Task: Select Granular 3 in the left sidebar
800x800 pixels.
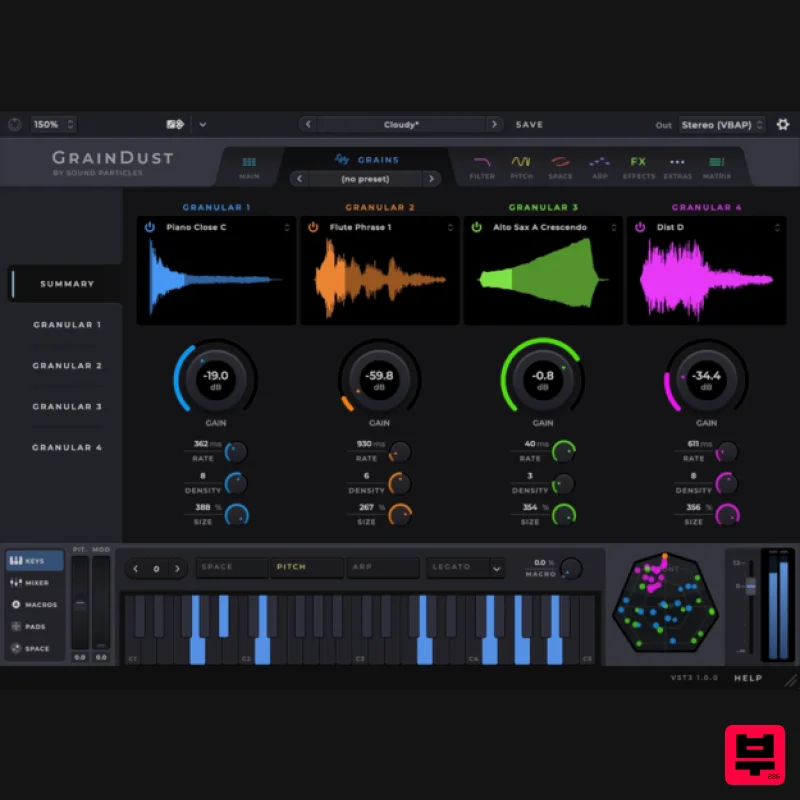Action: pos(67,406)
